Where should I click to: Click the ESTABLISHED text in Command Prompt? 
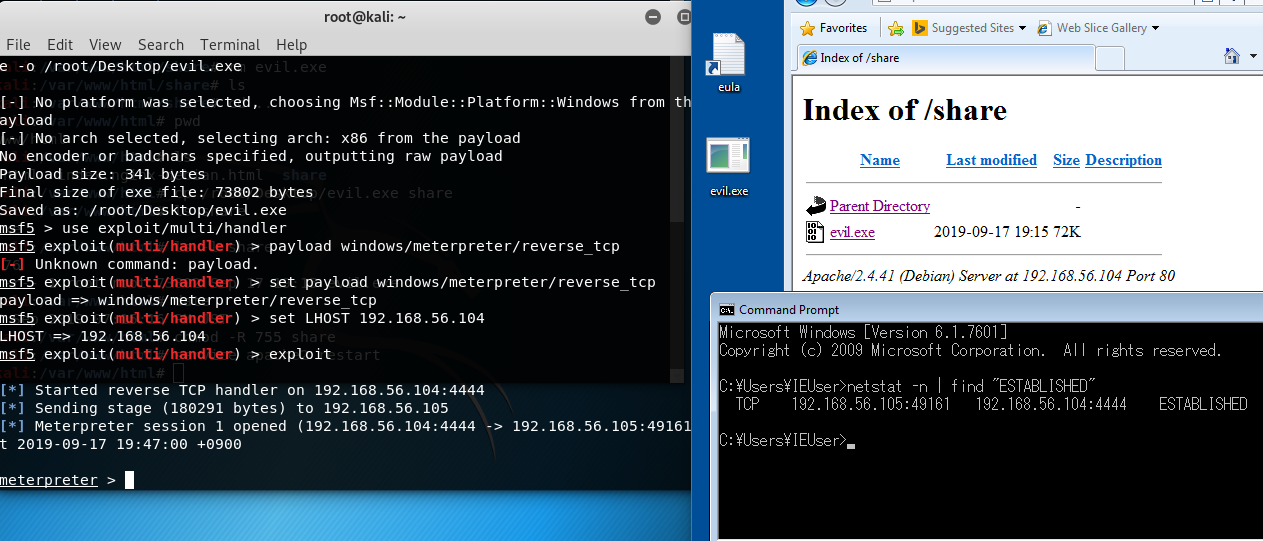point(1203,404)
